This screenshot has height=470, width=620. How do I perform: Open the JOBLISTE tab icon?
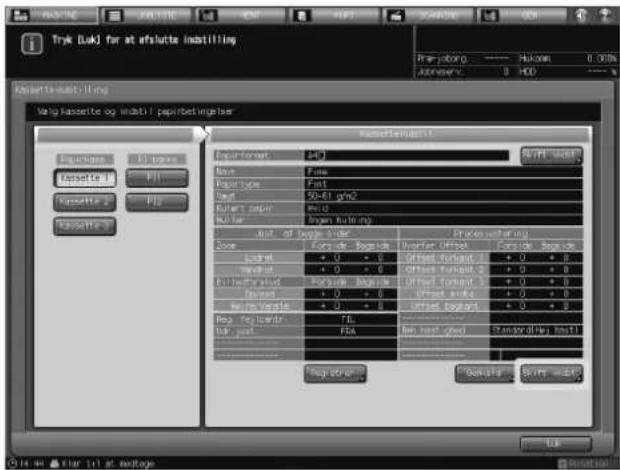coord(114,16)
